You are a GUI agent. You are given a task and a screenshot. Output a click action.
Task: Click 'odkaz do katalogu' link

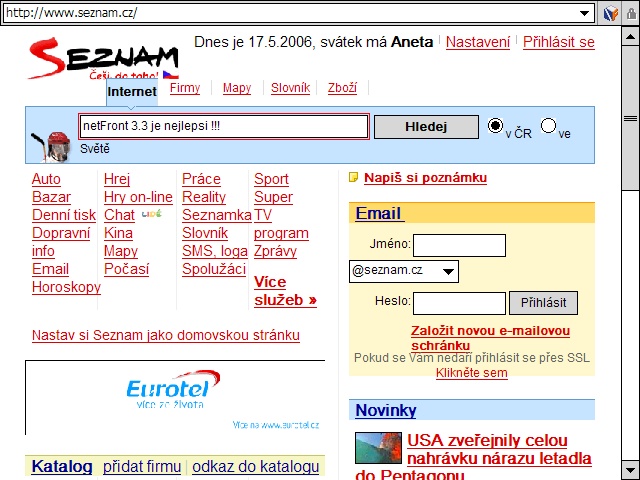click(x=256, y=467)
